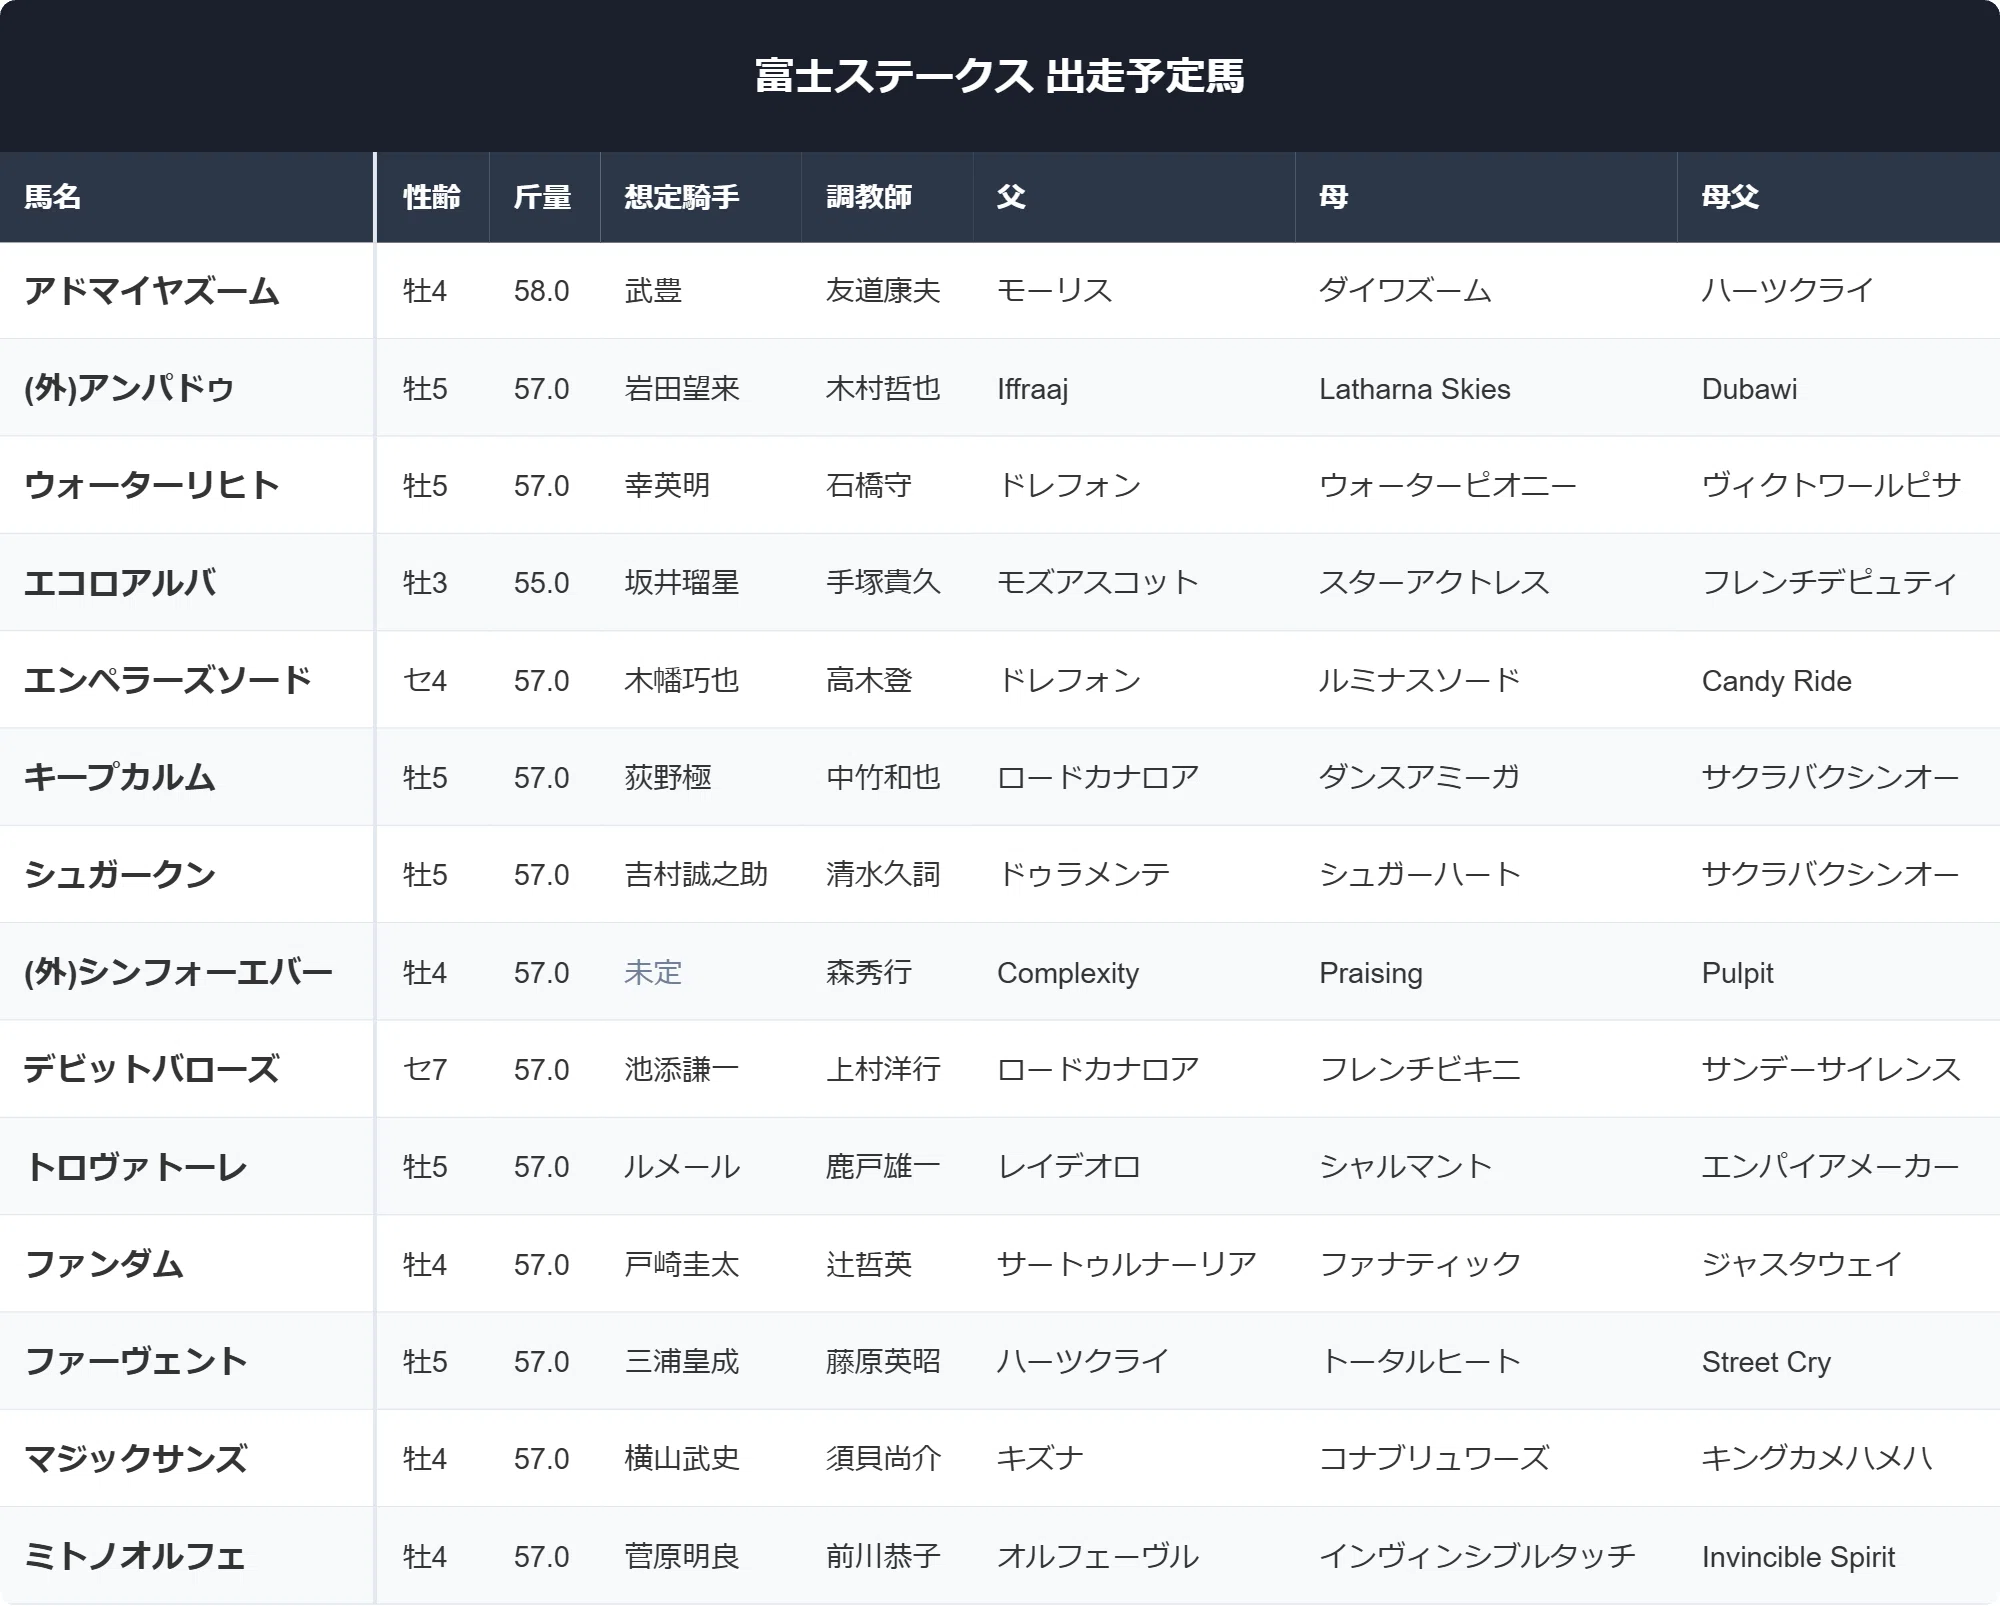Viewport: 2000px width, 1606px height.
Task: Click trainer 森秀行
Action: pos(869,972)
